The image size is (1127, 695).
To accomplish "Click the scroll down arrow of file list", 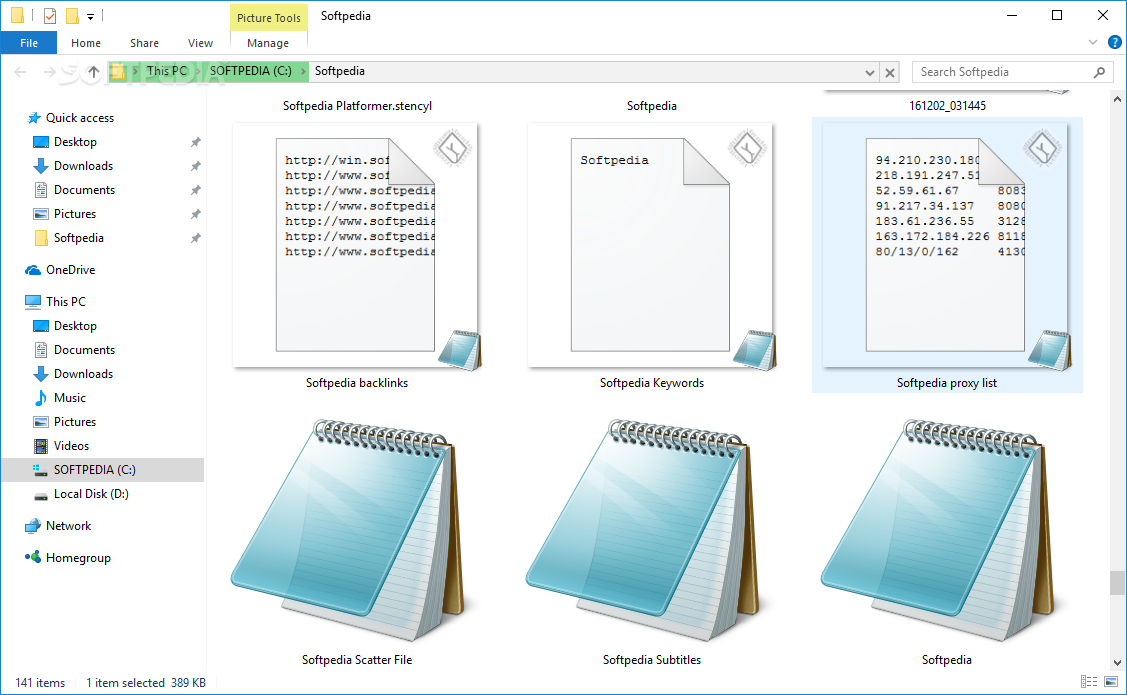I will (1117, 663).
